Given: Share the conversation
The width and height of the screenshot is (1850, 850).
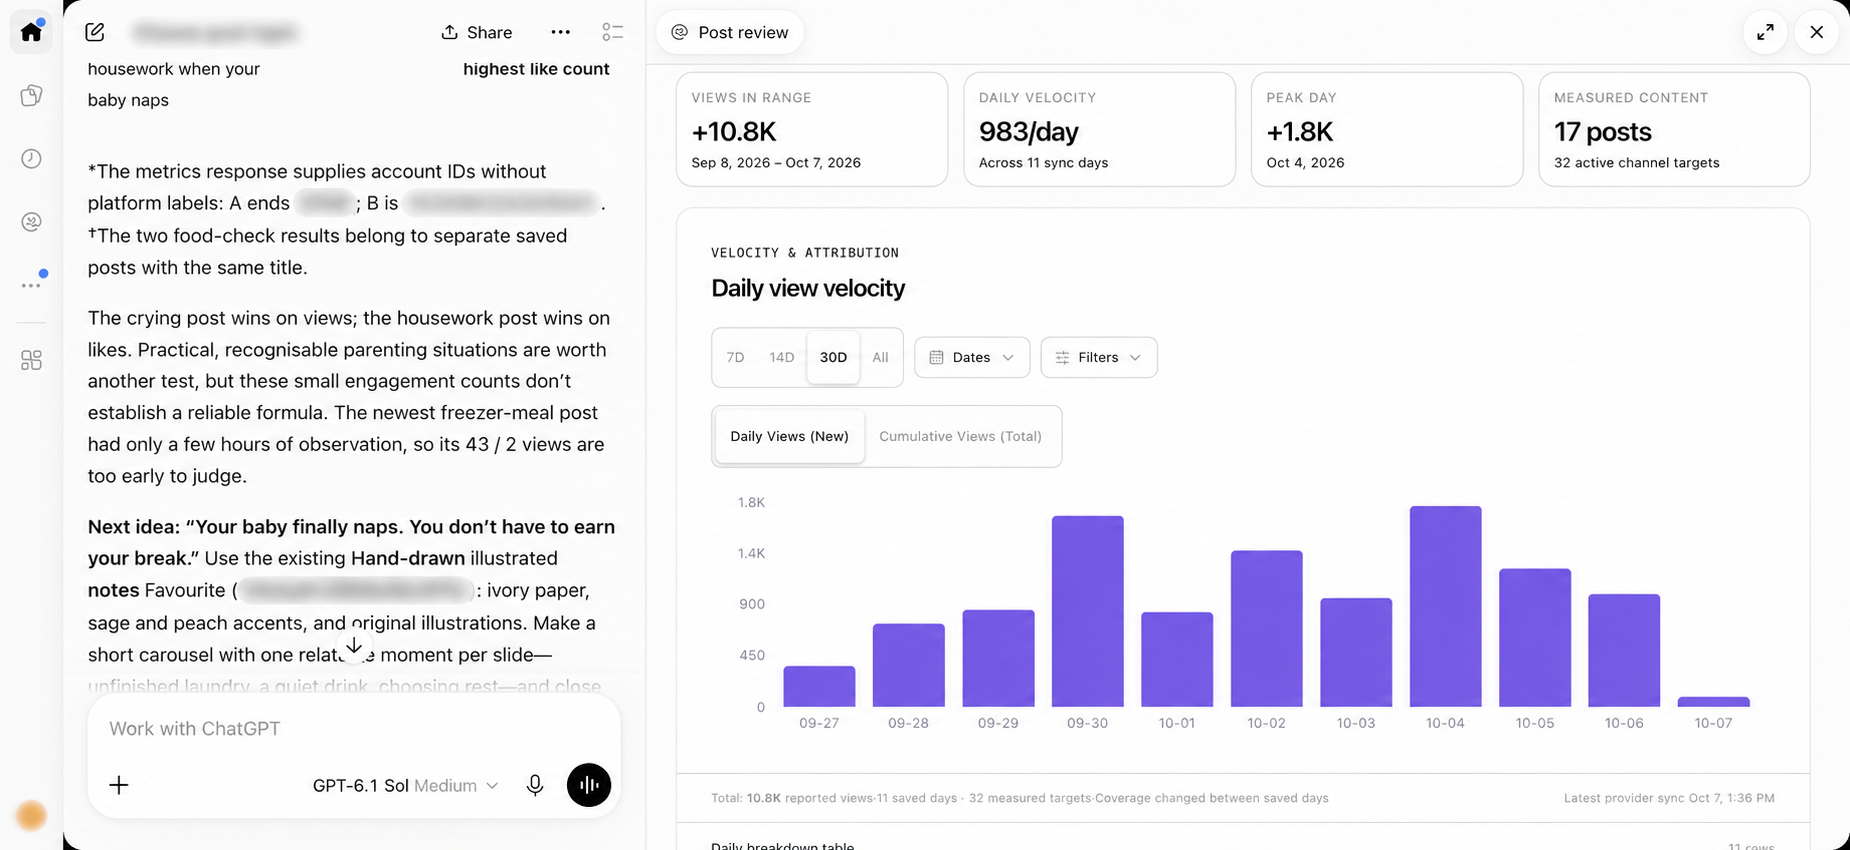Looking at the screenshot, I should (x=477, y=32).
